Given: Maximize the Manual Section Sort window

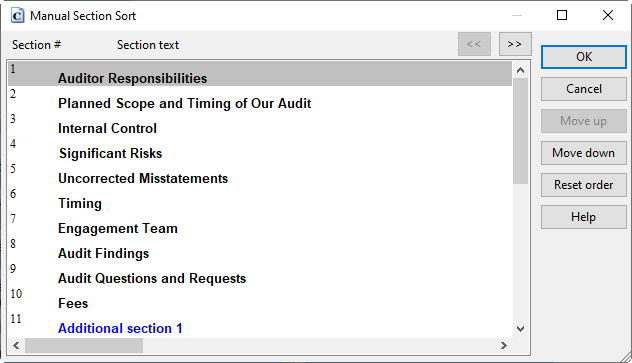Looking at the screenshot, I should click(x=562, y=15).
